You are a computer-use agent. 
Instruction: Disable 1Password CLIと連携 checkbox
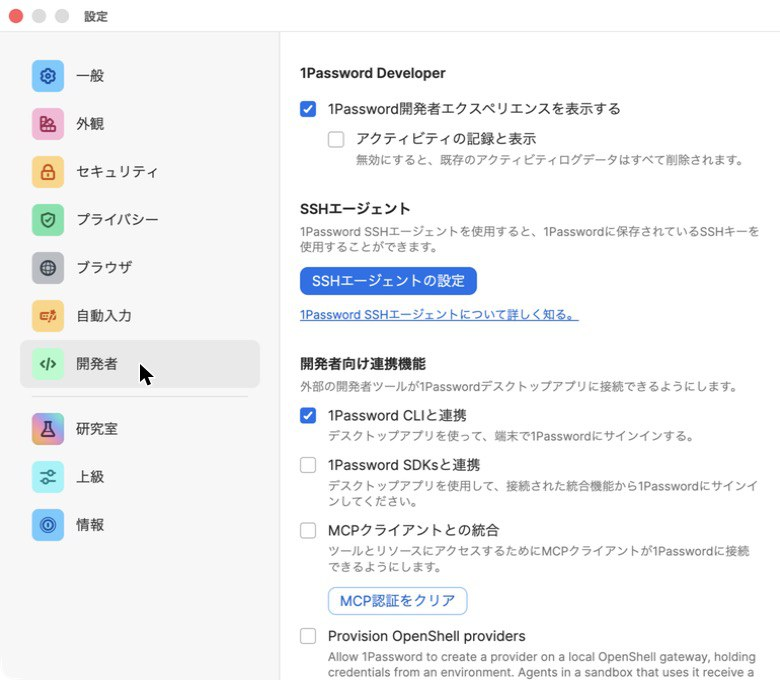click(x=308, y=415)
